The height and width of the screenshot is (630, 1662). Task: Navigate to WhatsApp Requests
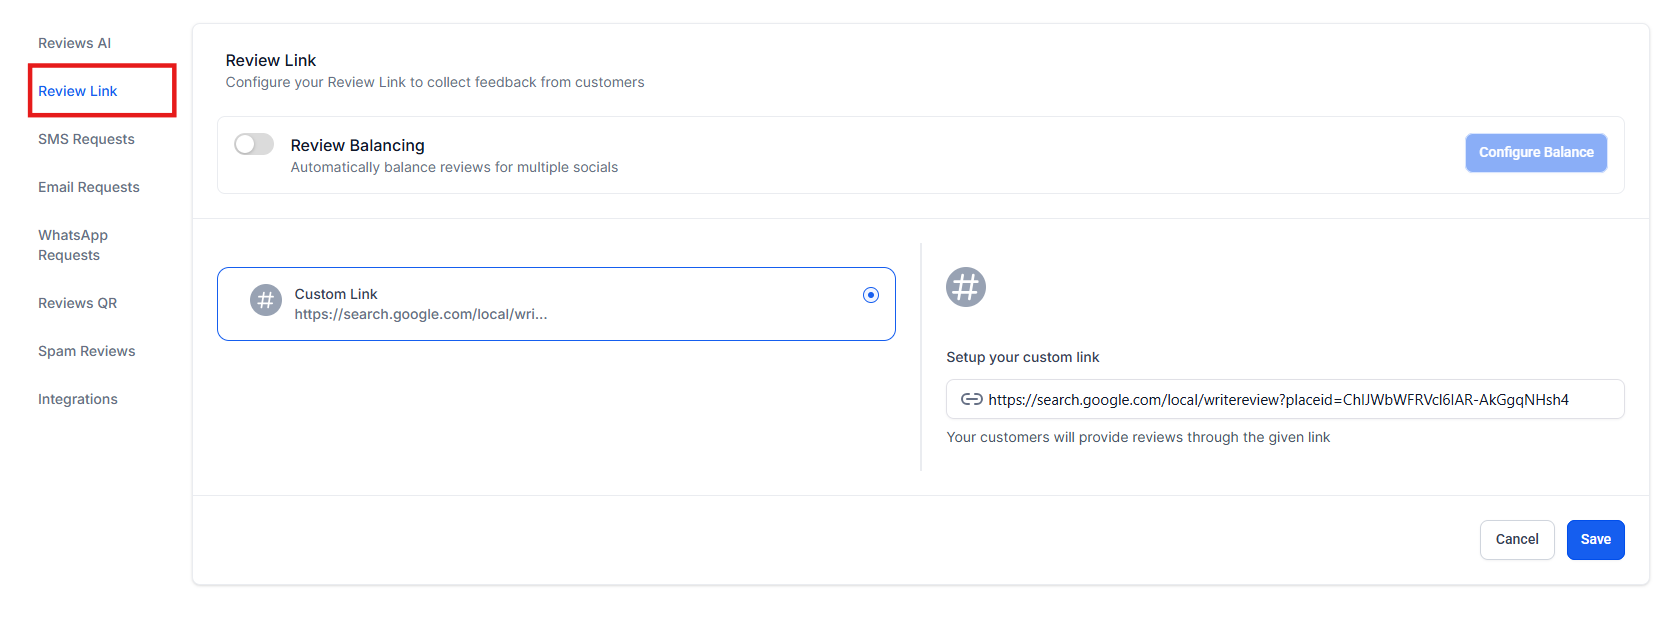[73, 245]
